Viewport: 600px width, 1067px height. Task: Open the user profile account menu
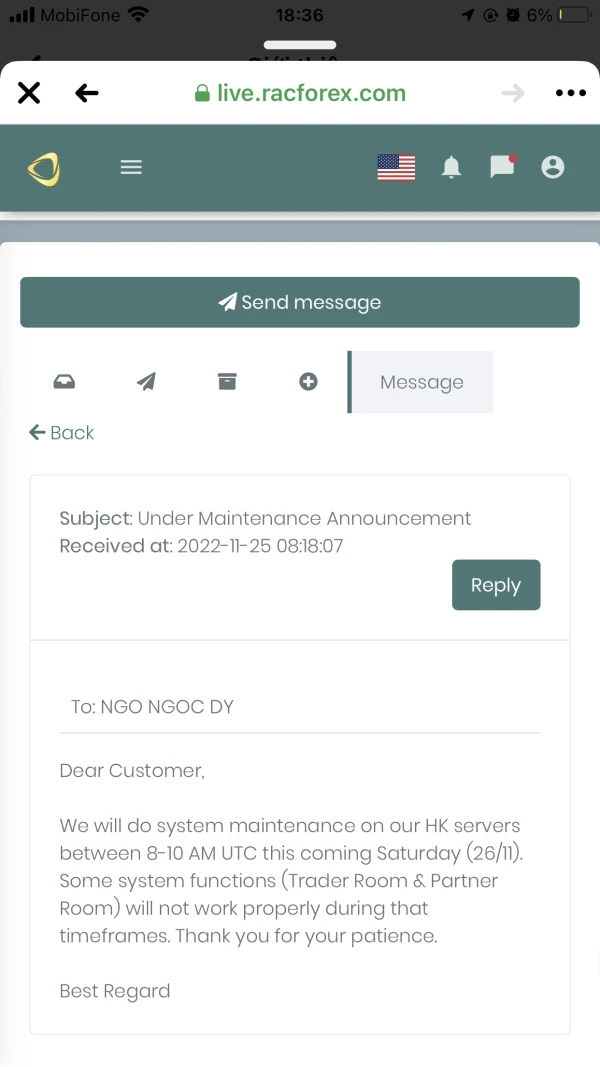coord(552,168)
